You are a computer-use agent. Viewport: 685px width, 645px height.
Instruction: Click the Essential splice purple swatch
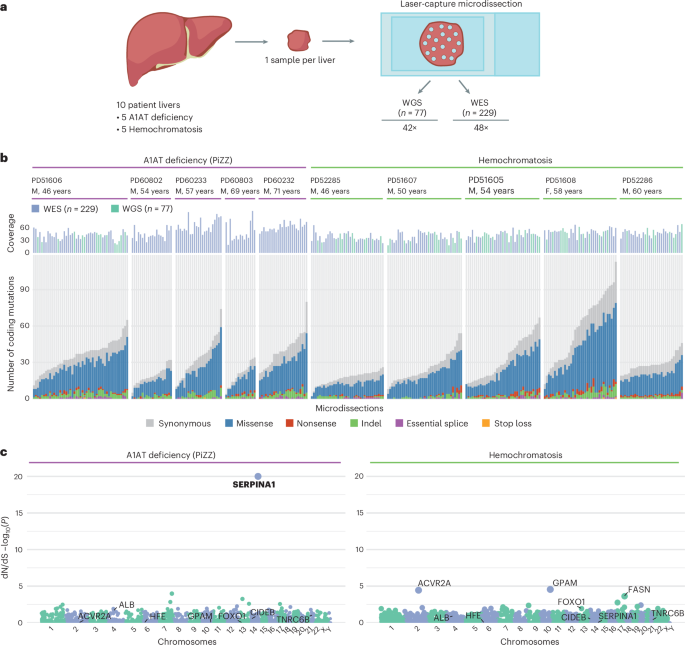click(399, 423)
